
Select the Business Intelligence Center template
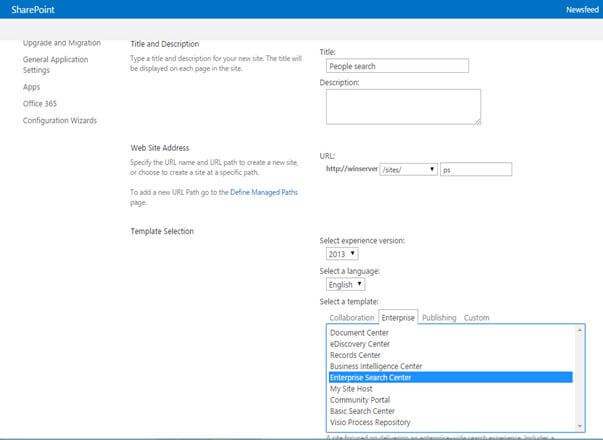pos(451,366)
